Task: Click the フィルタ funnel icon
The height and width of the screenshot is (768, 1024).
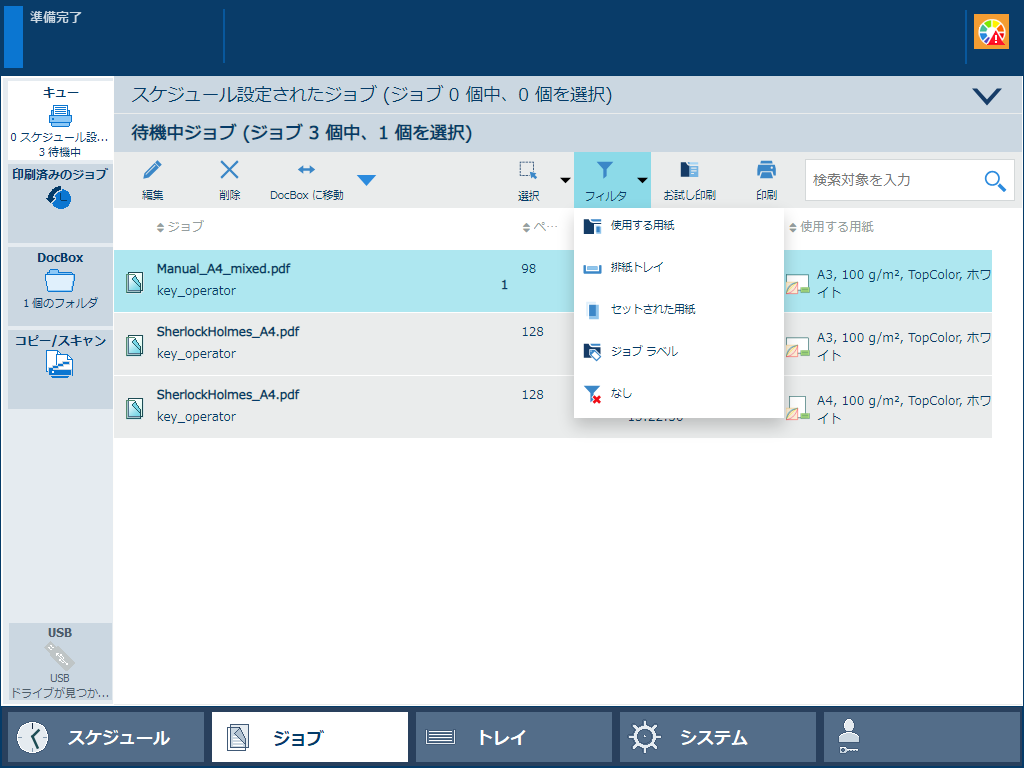Action: (605, 170)
